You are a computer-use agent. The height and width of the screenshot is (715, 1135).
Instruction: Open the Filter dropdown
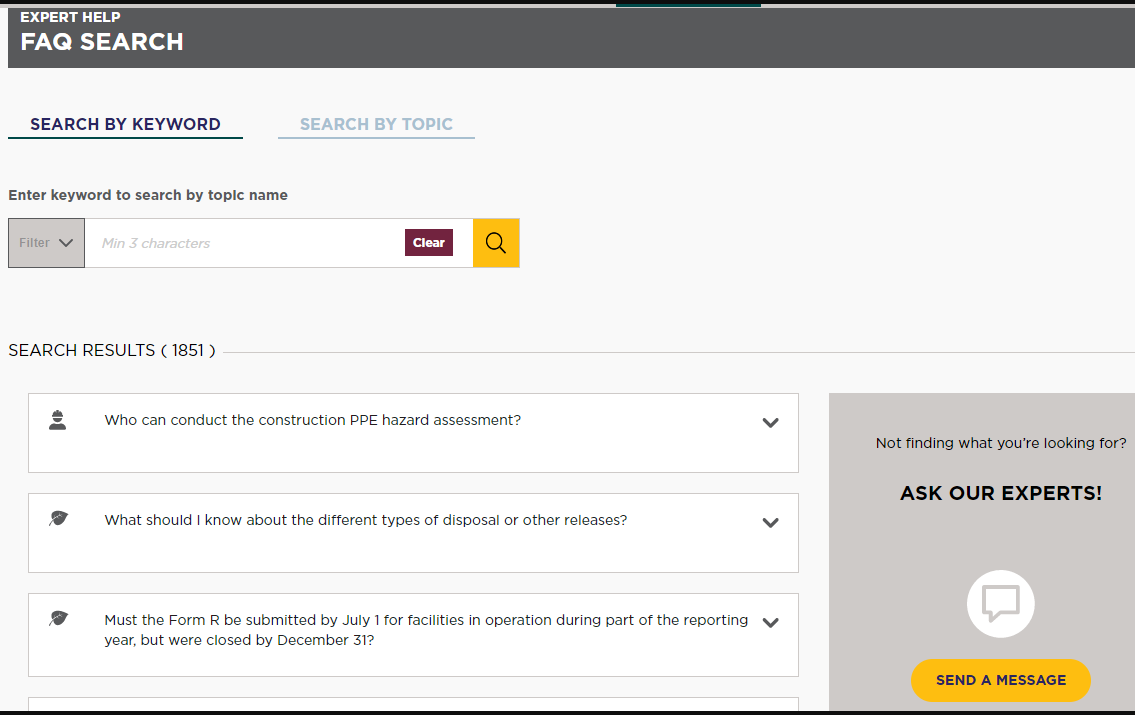(46, 243)
